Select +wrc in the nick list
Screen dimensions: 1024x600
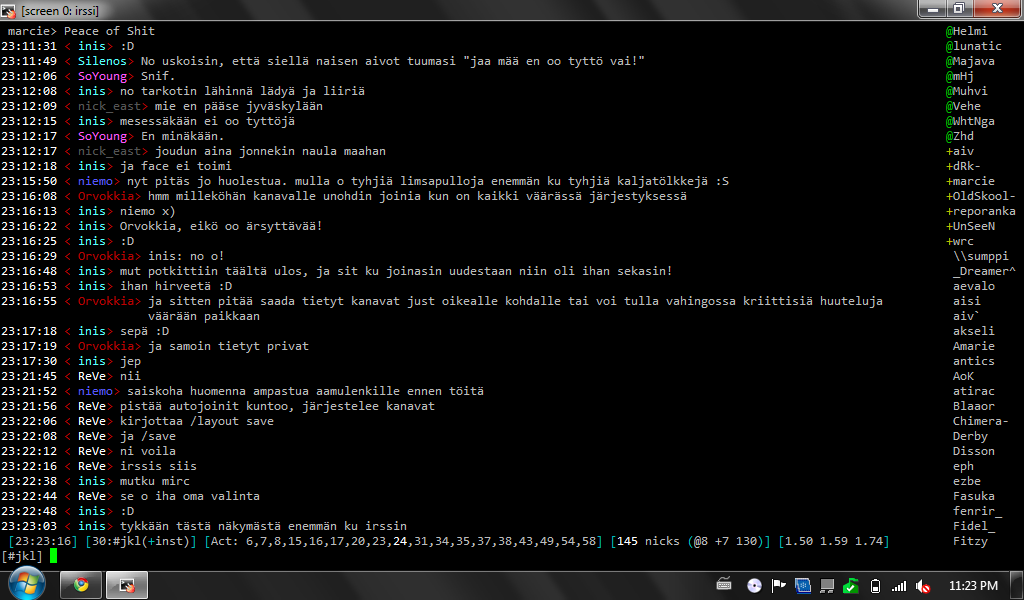click(959, 241)
